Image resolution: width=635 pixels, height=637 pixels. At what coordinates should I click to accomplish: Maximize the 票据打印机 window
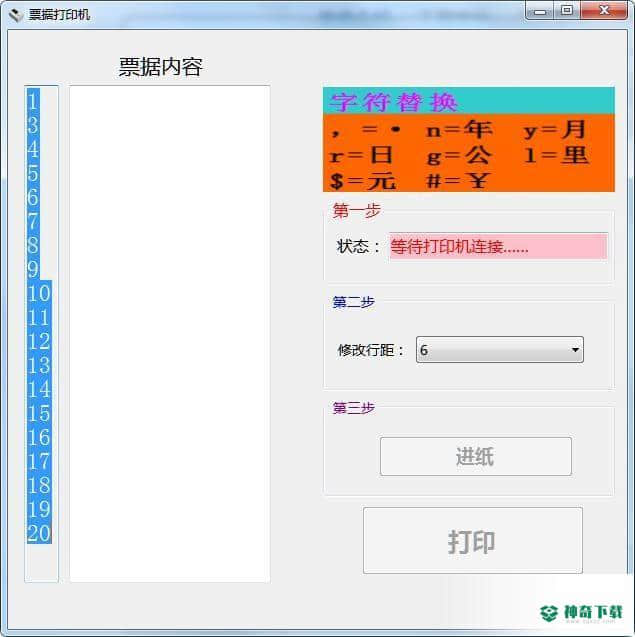point(567,11)
